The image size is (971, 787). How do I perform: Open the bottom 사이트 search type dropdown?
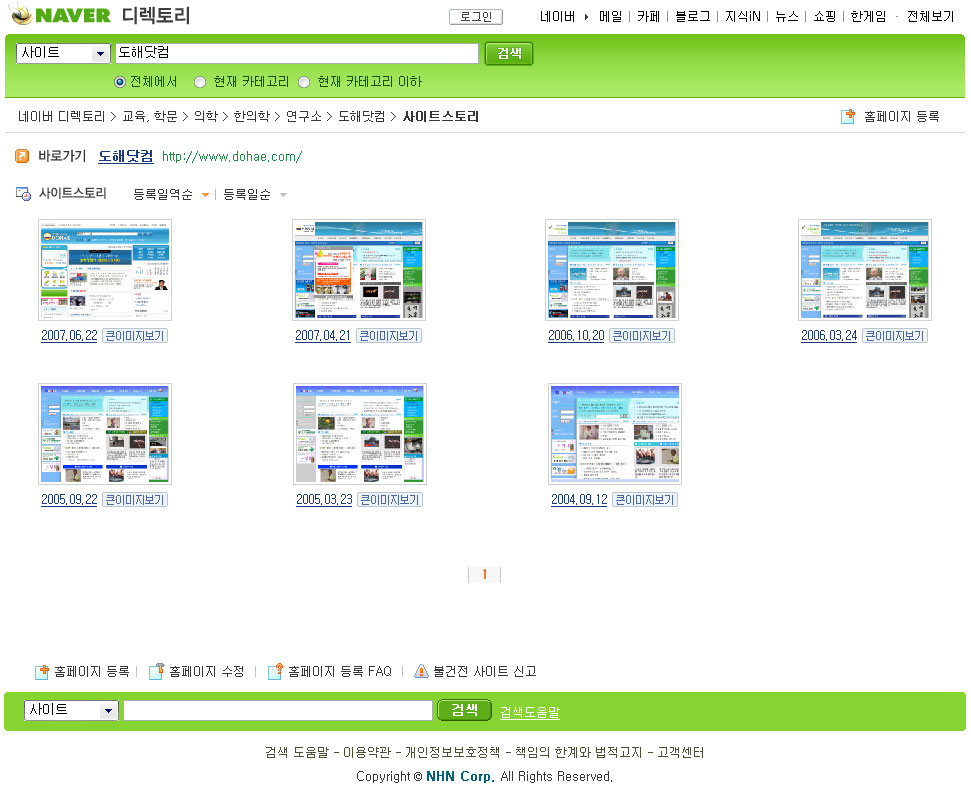pos(108,710)
